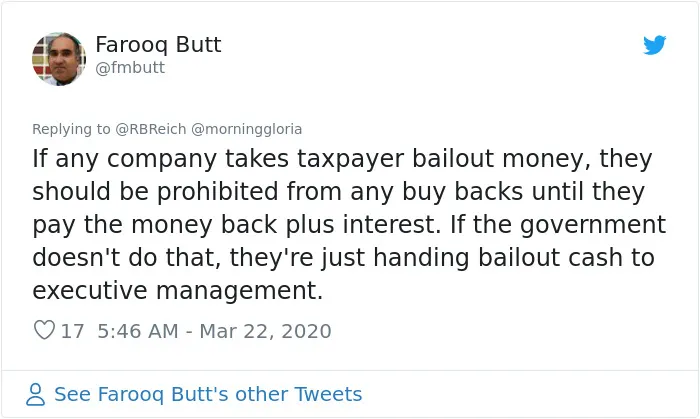
Task: Open Farooq Butt's profile photo
Action: click(x=59, y=59)
